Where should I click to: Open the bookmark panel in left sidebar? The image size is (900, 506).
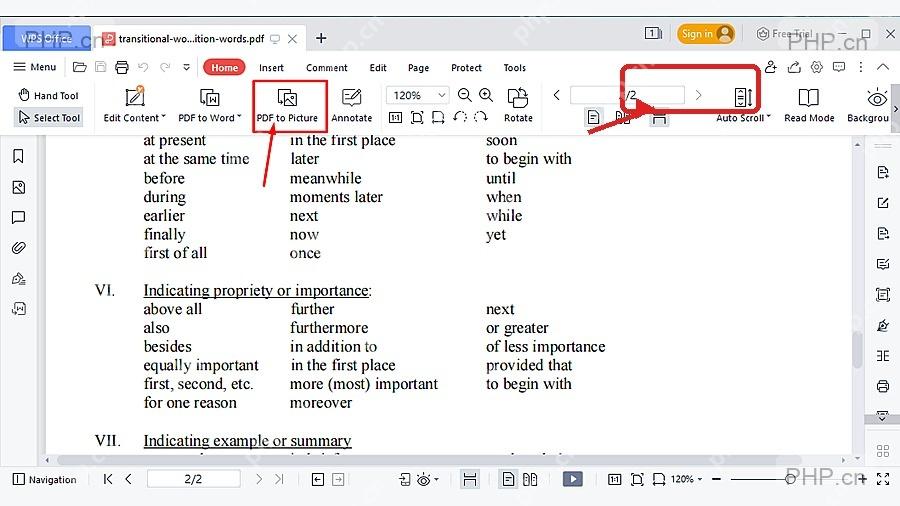18,156
